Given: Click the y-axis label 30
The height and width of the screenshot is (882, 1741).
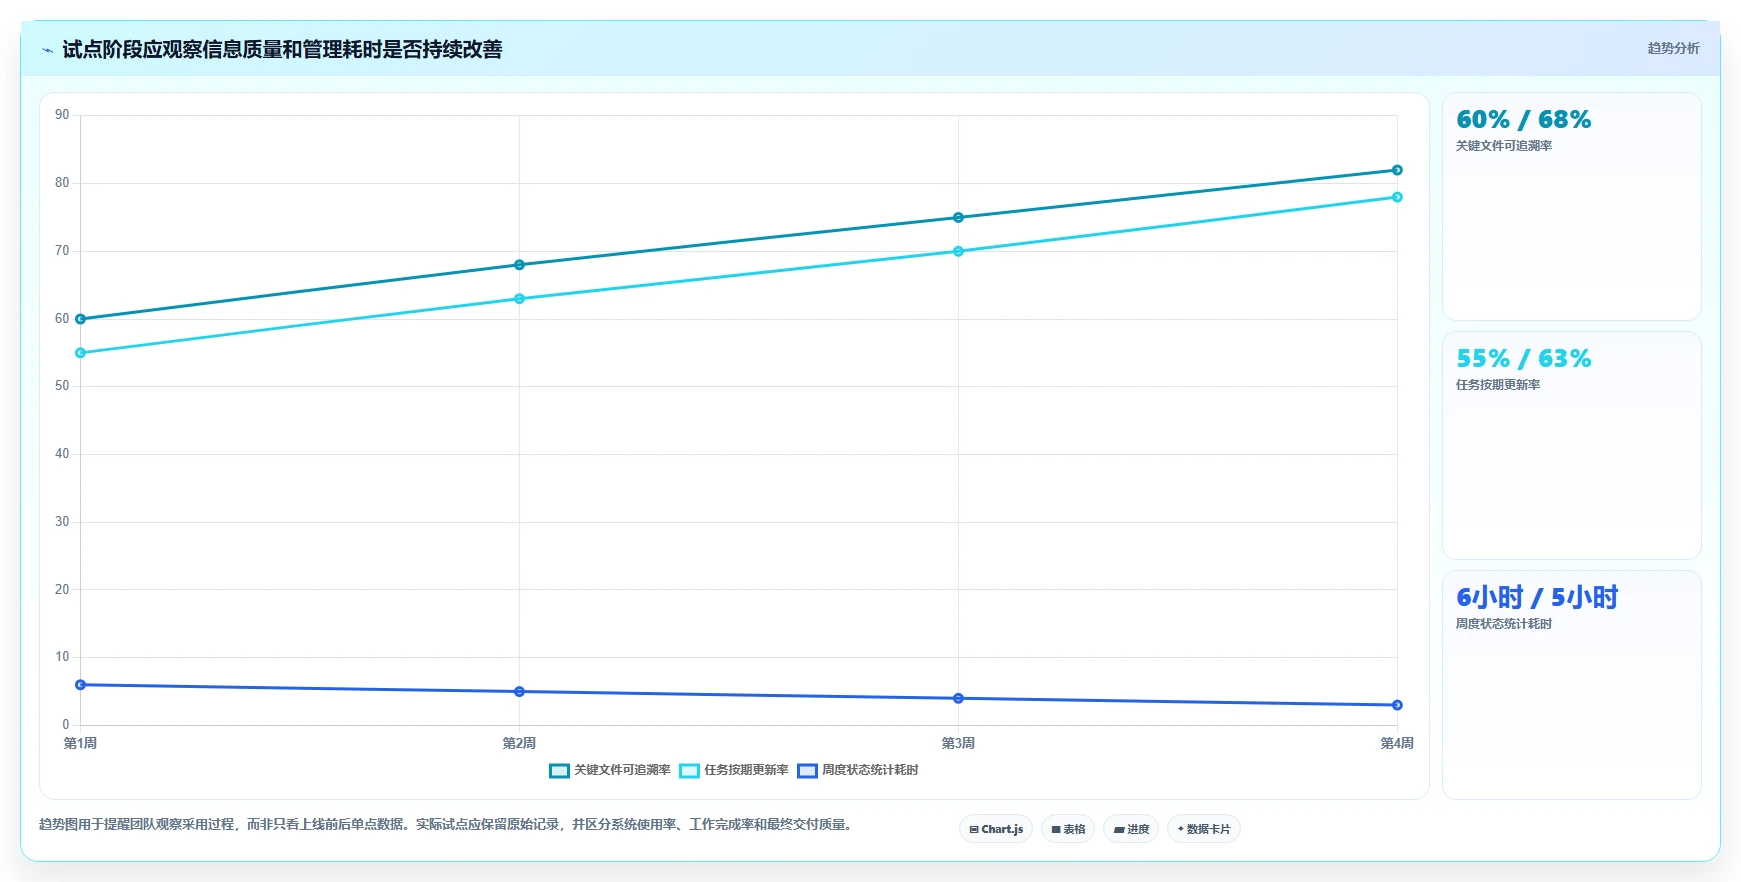Looking at the screenshot, I should [62, 522].
